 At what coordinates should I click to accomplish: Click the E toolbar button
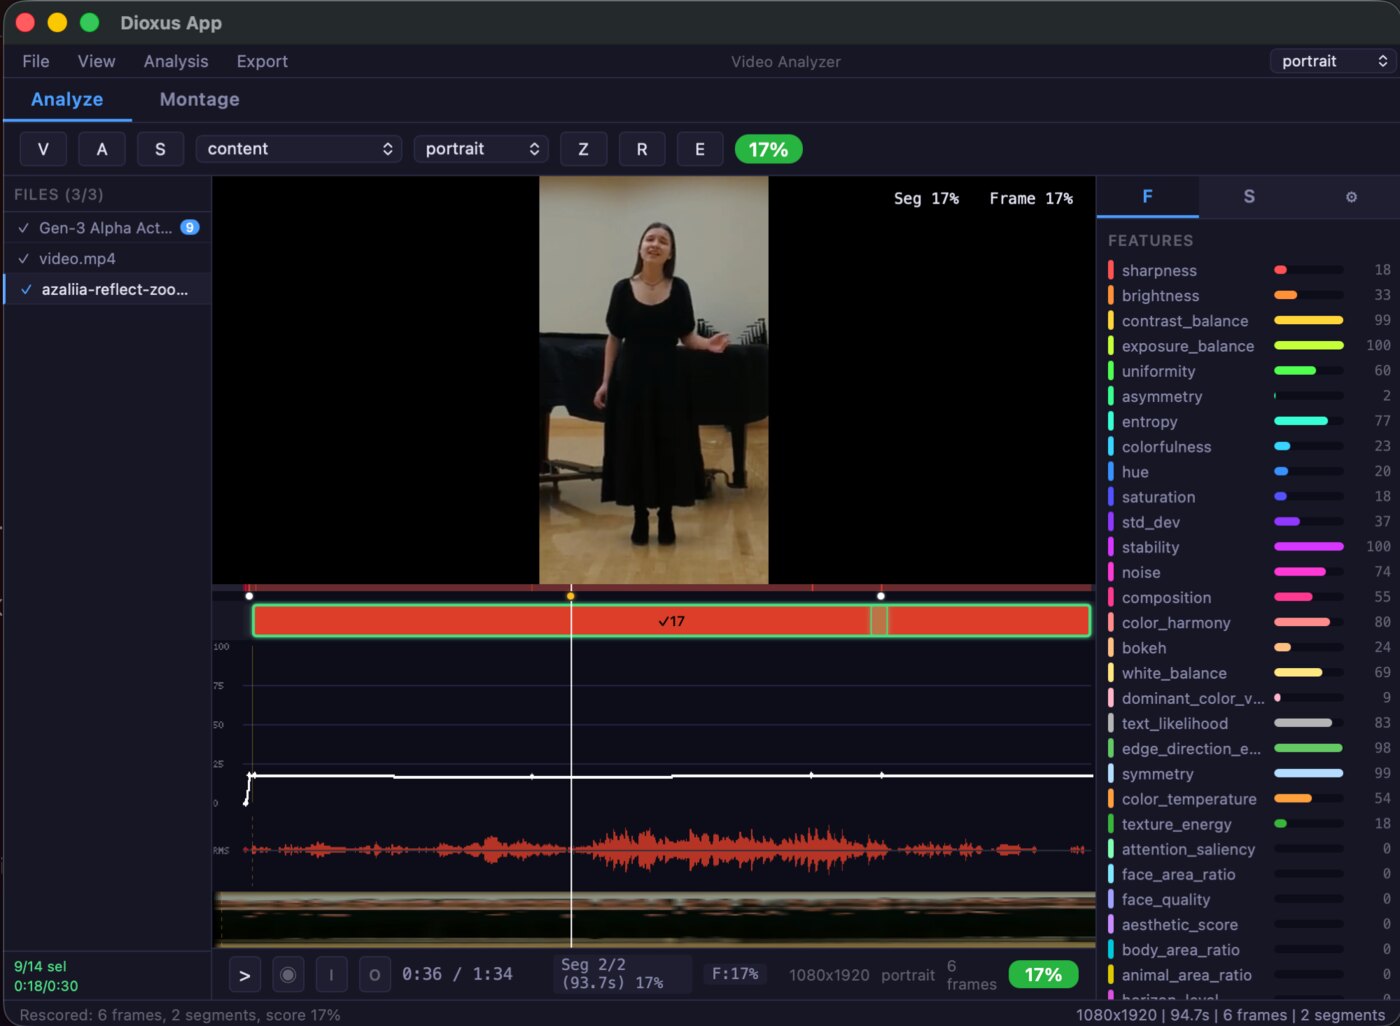(x=700, y=149)
